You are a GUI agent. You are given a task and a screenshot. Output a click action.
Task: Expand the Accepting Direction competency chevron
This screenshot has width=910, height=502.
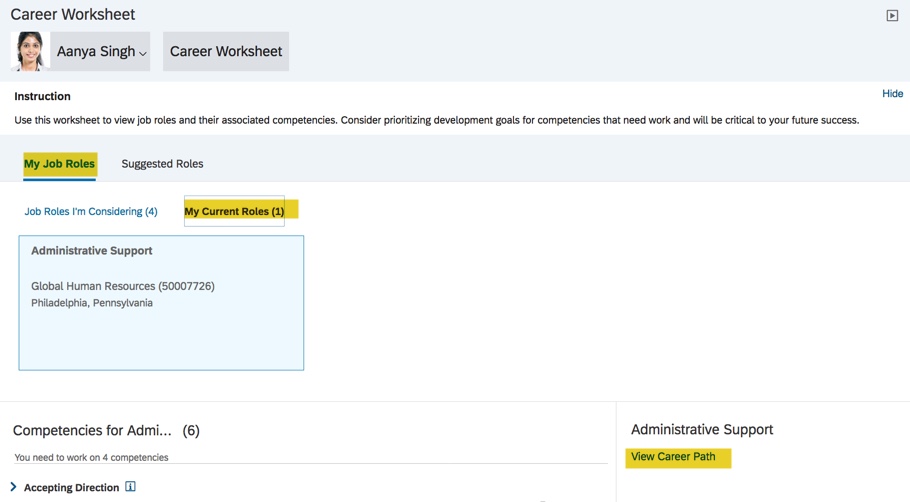(x=13, y=487)
